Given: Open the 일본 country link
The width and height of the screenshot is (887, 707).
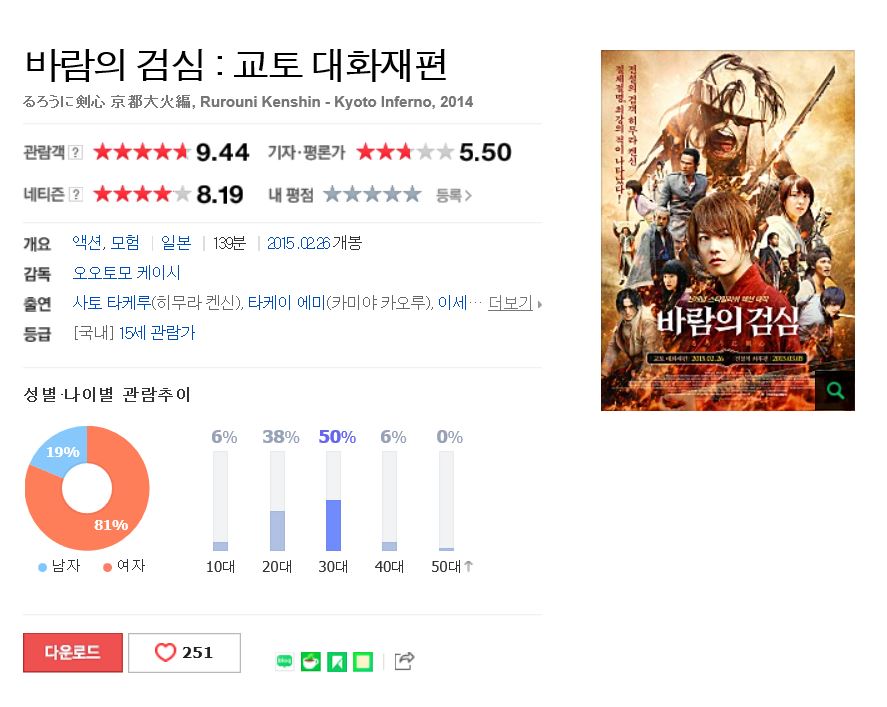Looking at the screenshot, I should click(176, 243).
